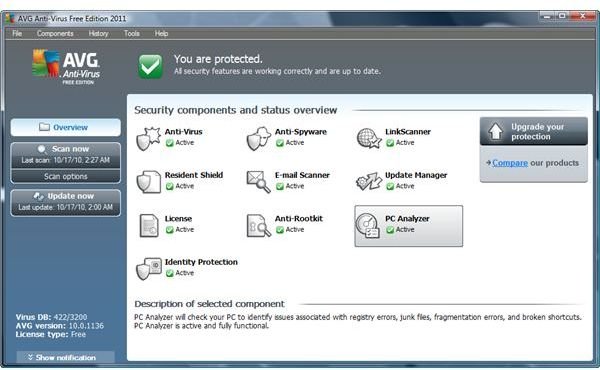Click the Update Manager label
Viewport: 600px width, 370px height.
tap(416, 175)
